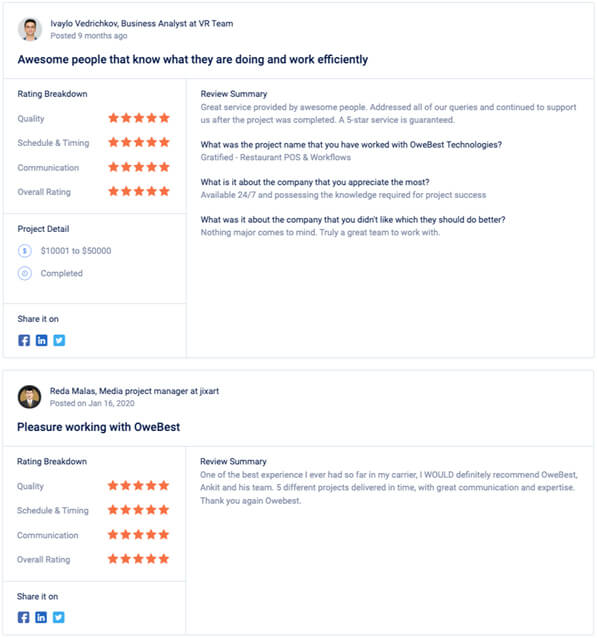Click the 'Posted on Jan 16, 2020' date

coord(92,403)
